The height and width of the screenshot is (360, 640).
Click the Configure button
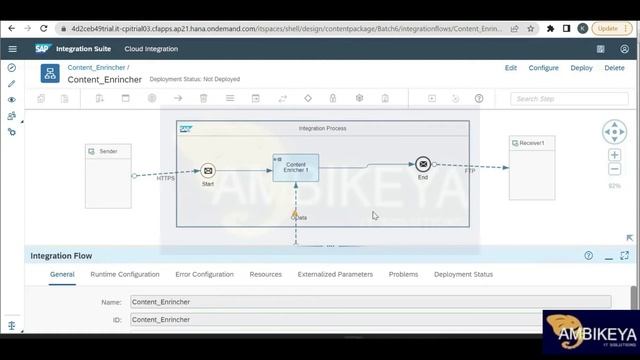click(x=543, y=68)
